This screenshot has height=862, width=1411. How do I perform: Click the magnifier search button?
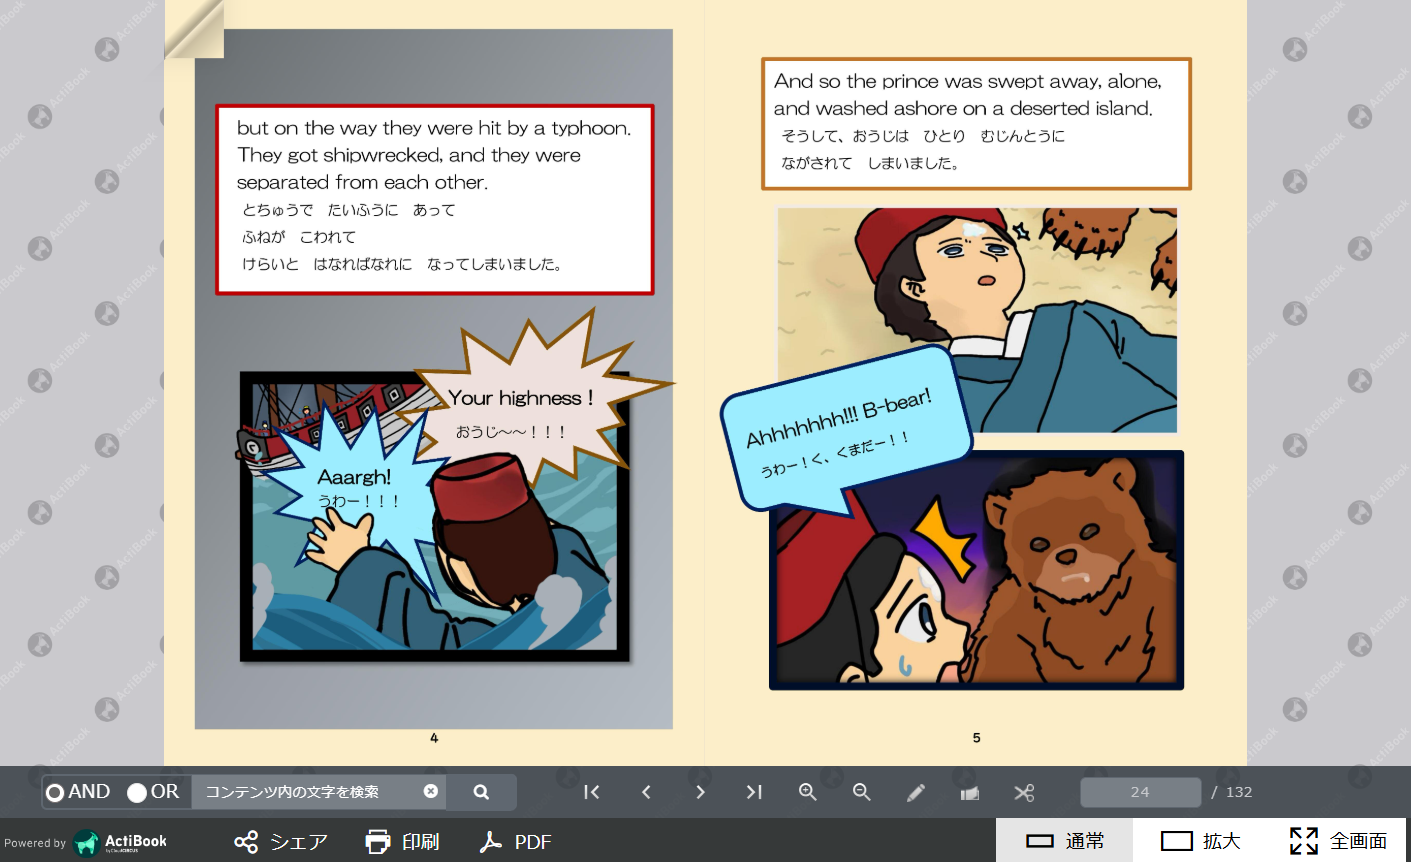481,792
